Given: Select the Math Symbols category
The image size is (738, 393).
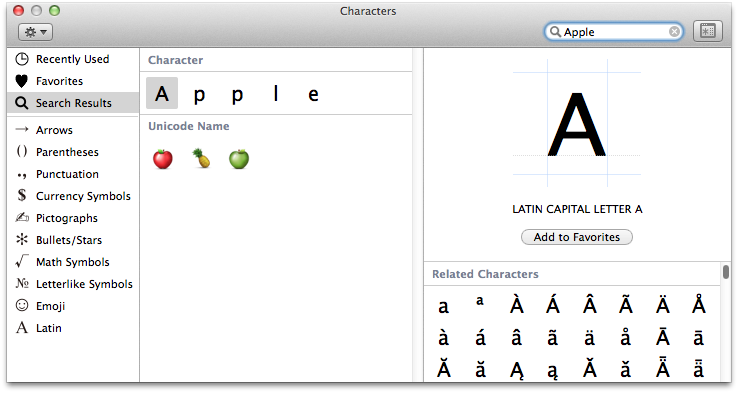Looking at the screenshot, I should (73, 262).
